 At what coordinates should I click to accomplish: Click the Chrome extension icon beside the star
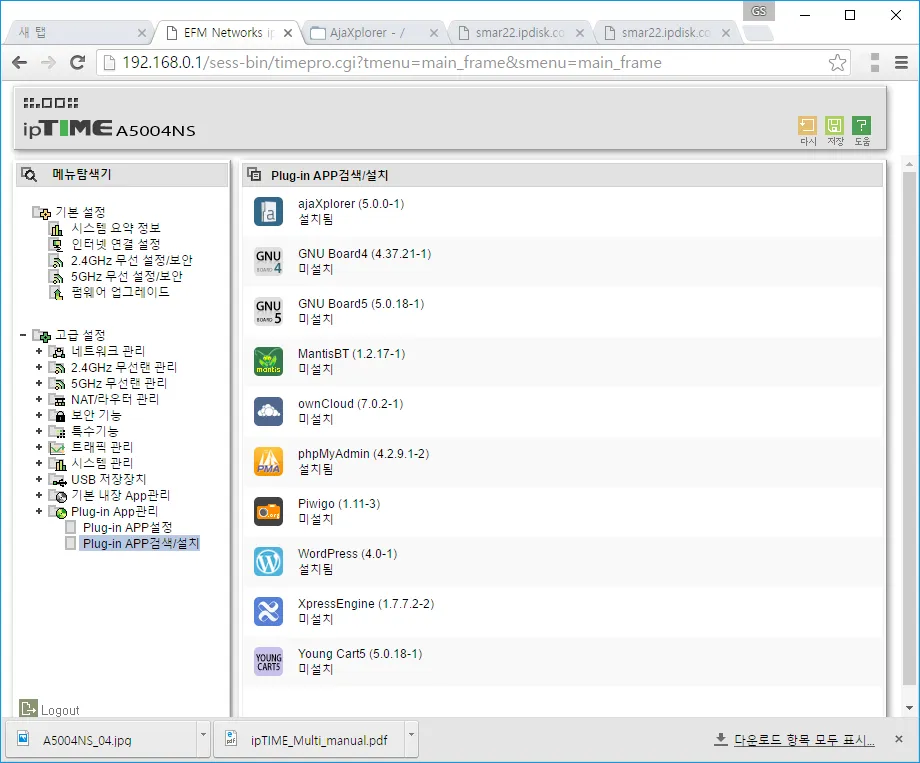[x=875, y=62]
